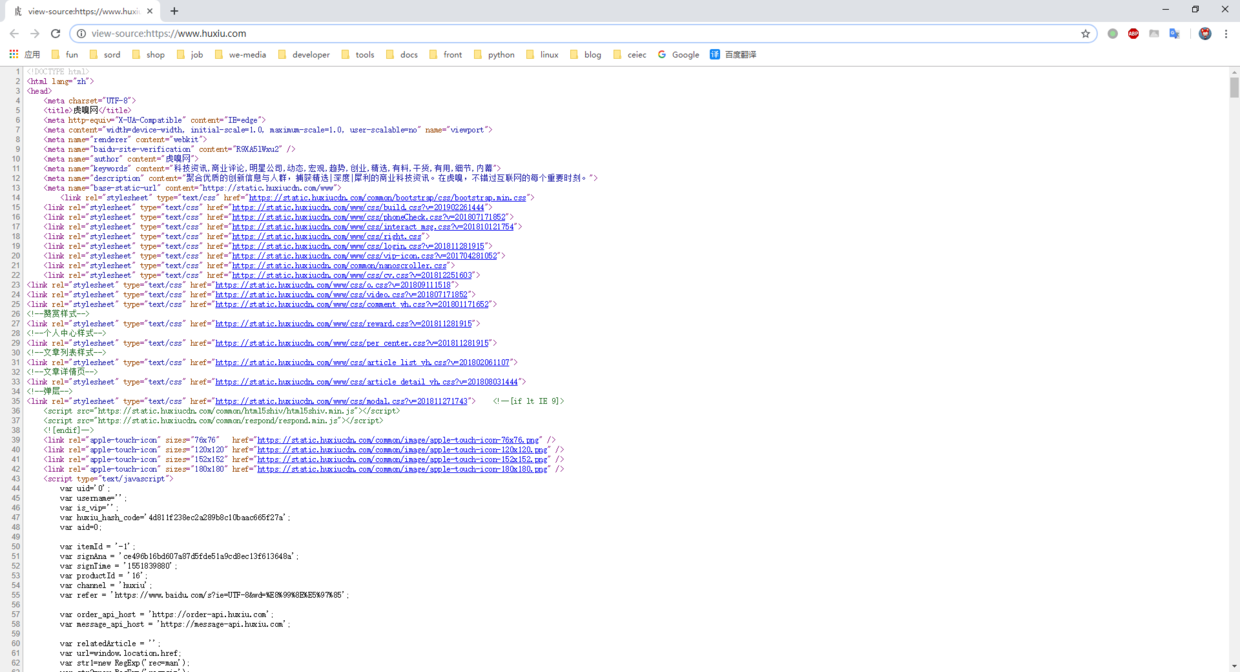Open the article_detail_vh.css link
Image resolution: width=1240 pixels, height=672 pixels.
(367, 382)
